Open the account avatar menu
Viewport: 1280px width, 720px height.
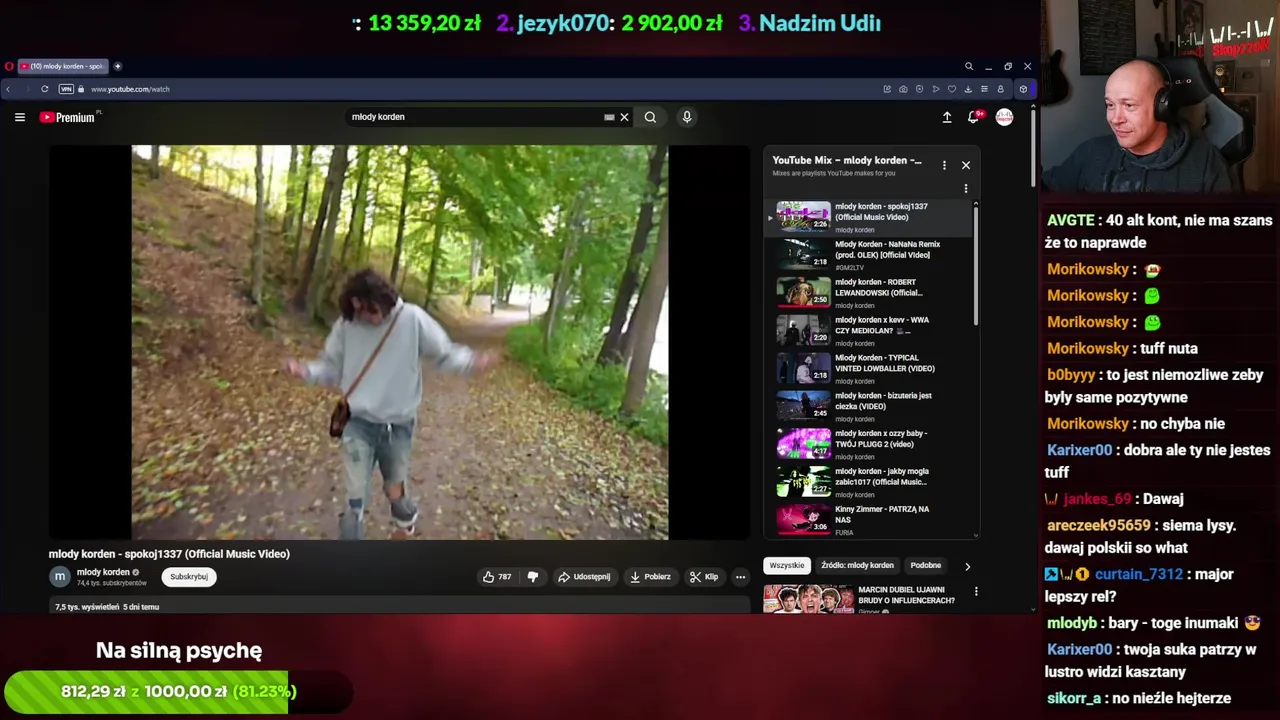pyautogui.click(x=1004, y=117)
